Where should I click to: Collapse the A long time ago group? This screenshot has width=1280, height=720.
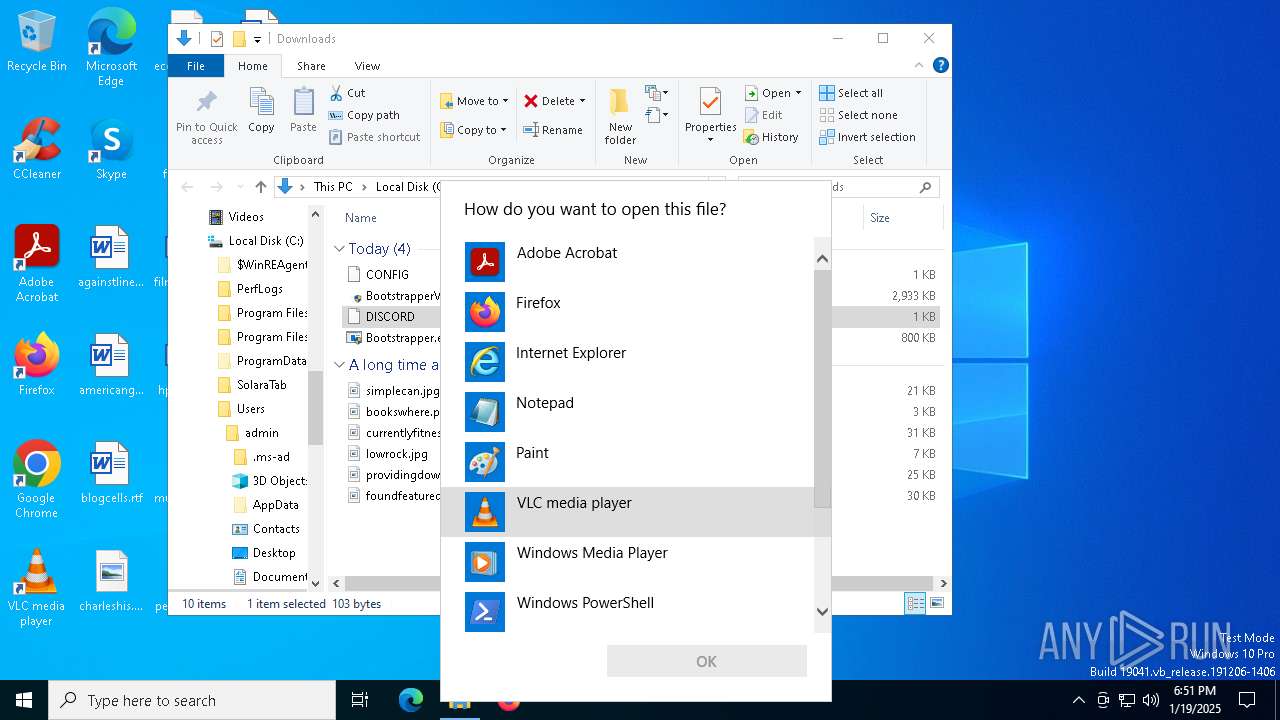click(x=339, y=365)
